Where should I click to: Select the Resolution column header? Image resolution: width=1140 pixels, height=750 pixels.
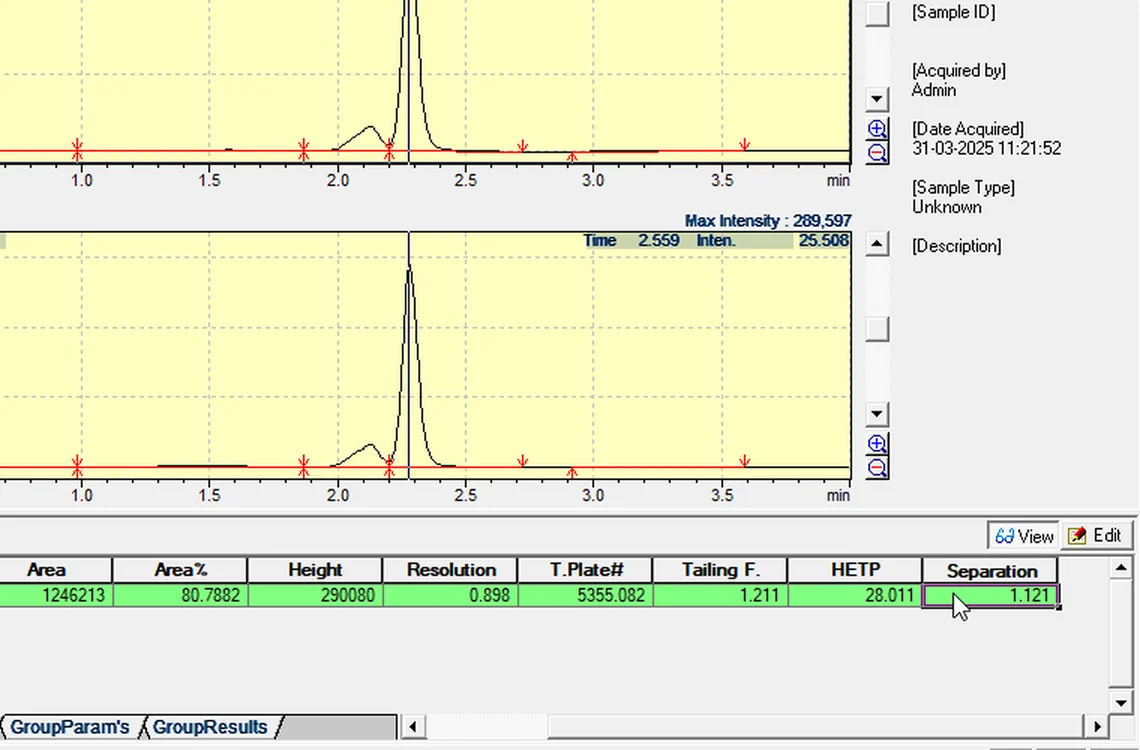click(451, 570)
